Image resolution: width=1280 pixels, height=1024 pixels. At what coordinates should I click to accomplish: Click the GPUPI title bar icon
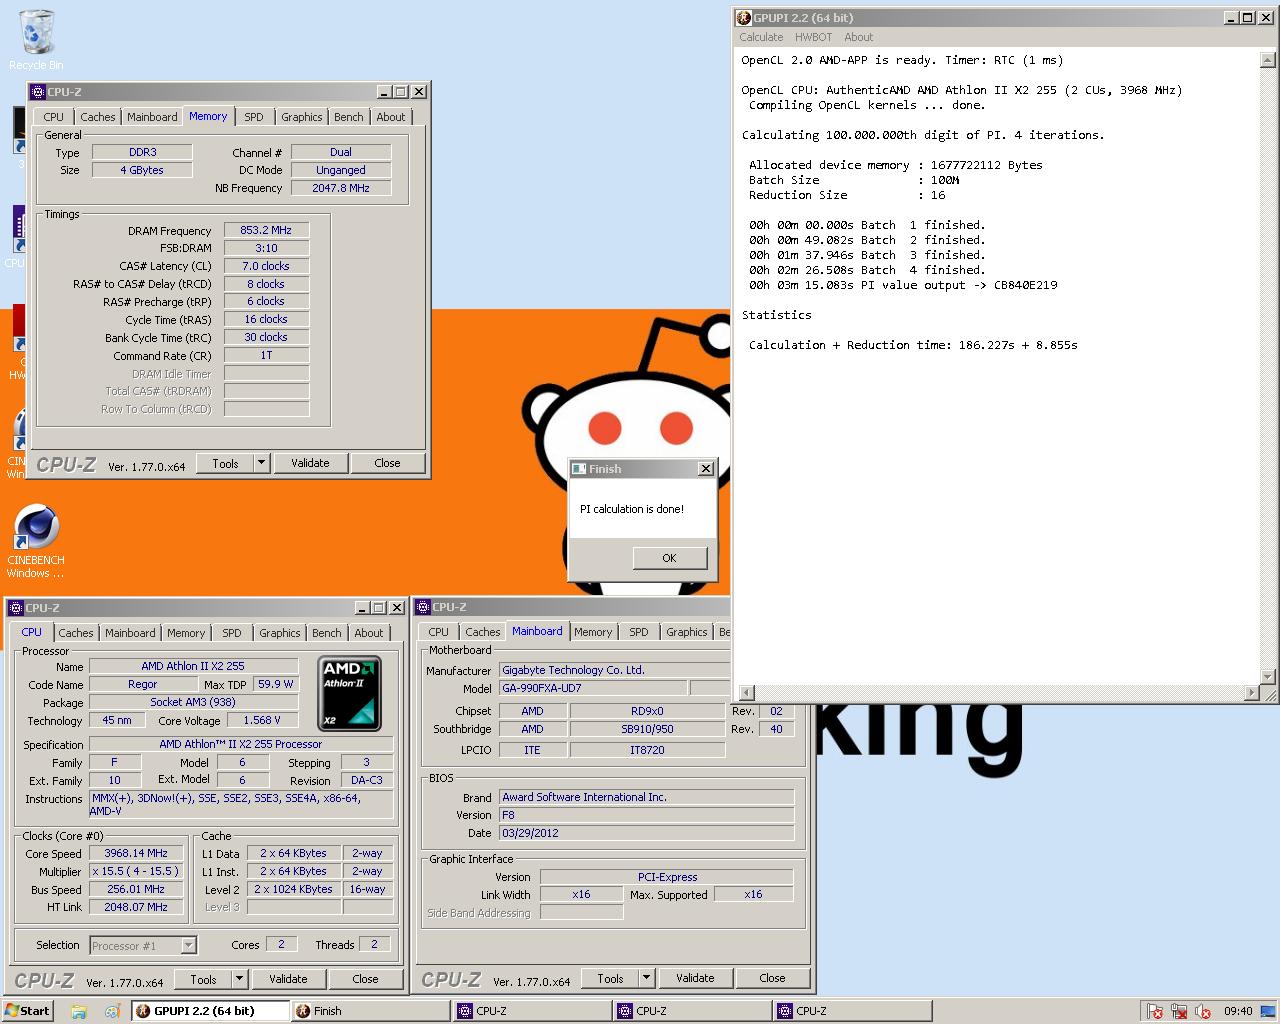tap(743, 17)
